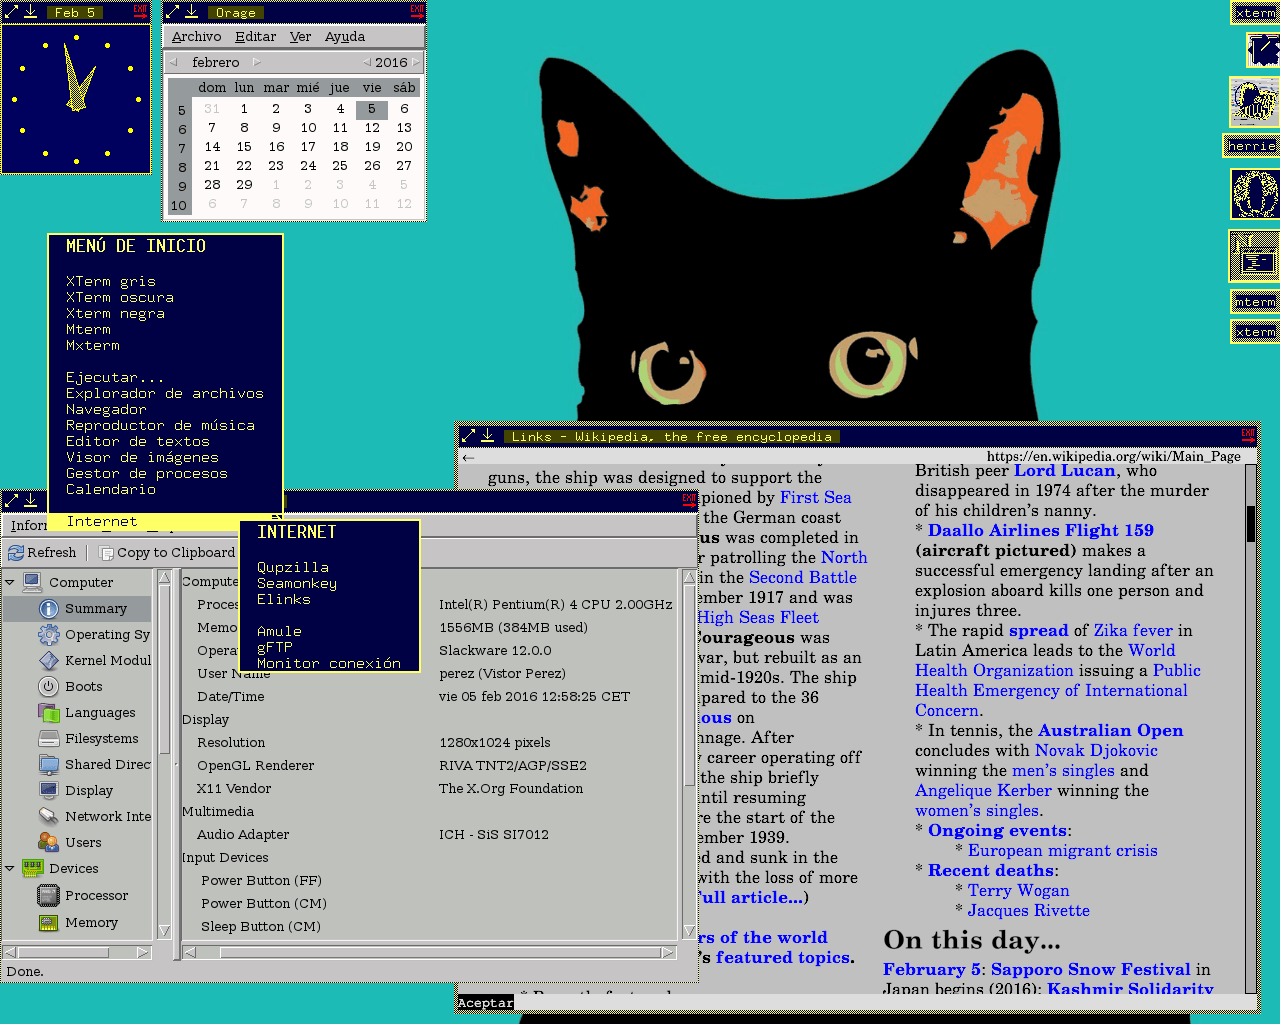Choose Elinks in Internet submenu

coord(284,599)
